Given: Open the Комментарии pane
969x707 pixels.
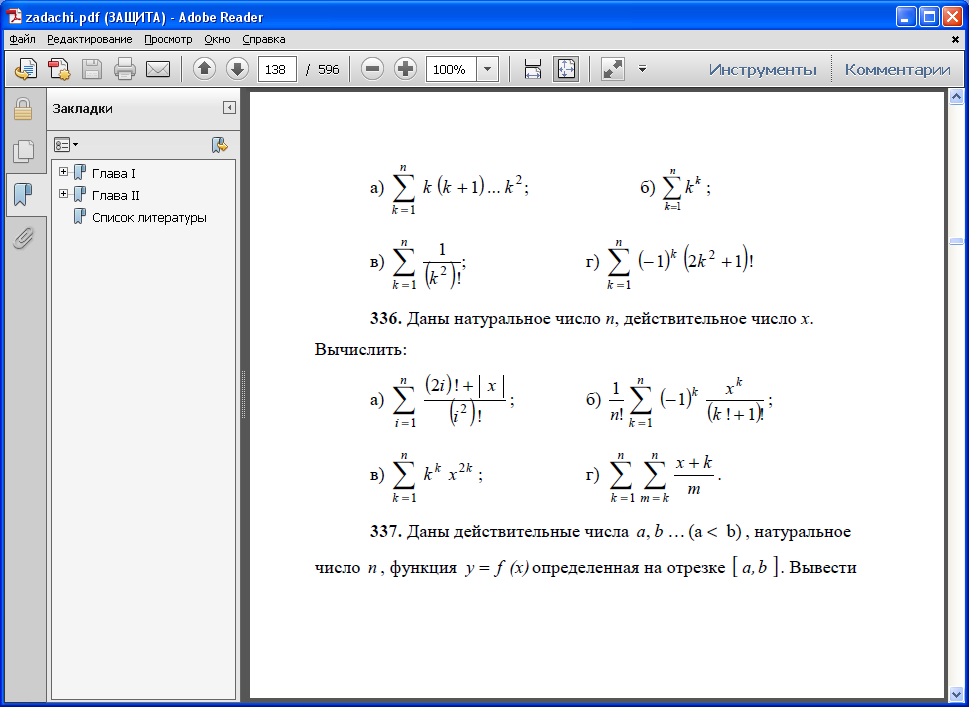Looking at the screenshot, I should (897, 69).
